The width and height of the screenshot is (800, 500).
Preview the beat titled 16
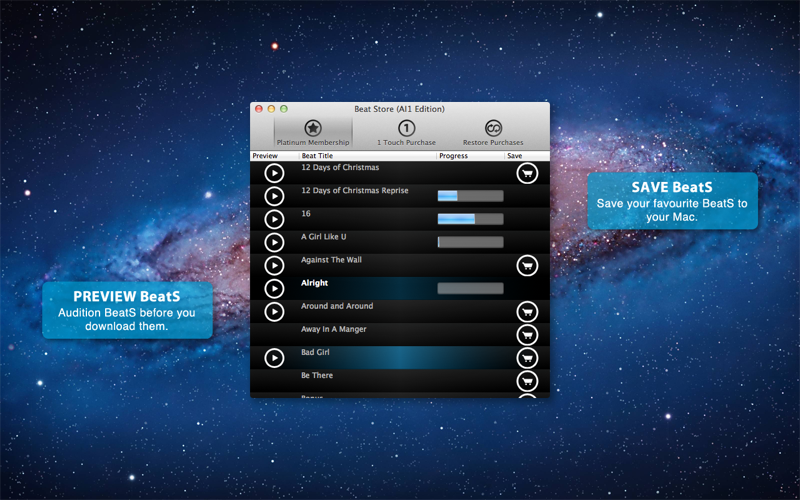[274, 219]
